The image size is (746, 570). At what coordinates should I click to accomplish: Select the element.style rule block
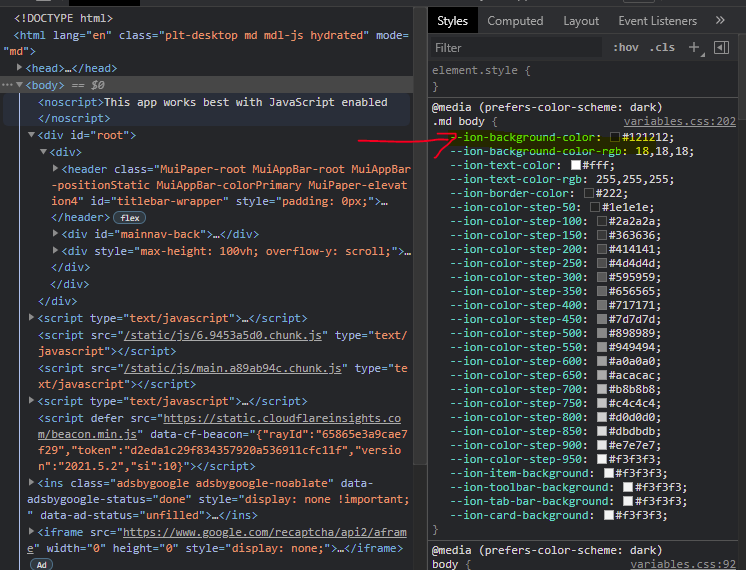pyautogui.click(x=583, y=79)
